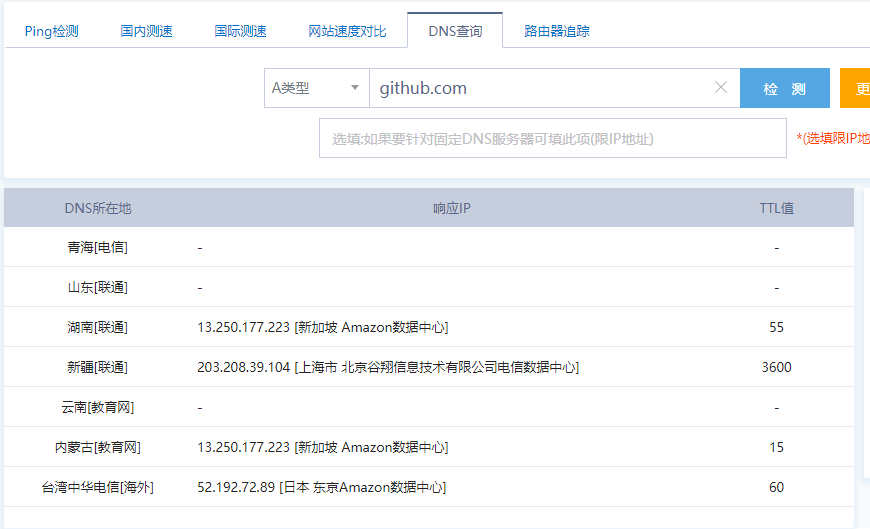Click TTL value 55
This screenshot has height=529, width=870.
(776, 328)
